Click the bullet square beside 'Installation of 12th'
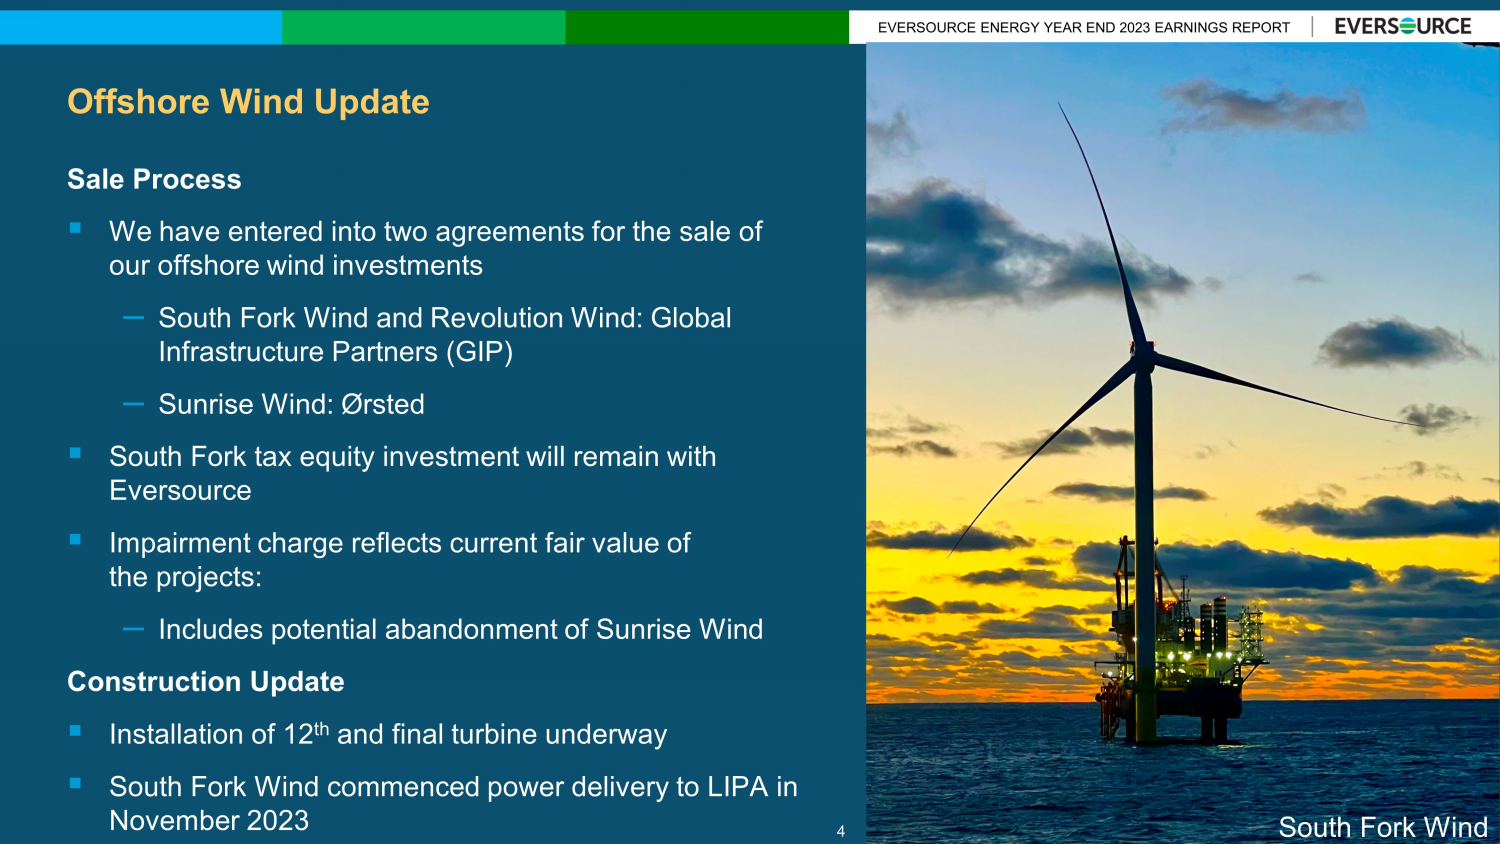The width and height of the screenshot is (1500, 844). [x=75, y=732]
